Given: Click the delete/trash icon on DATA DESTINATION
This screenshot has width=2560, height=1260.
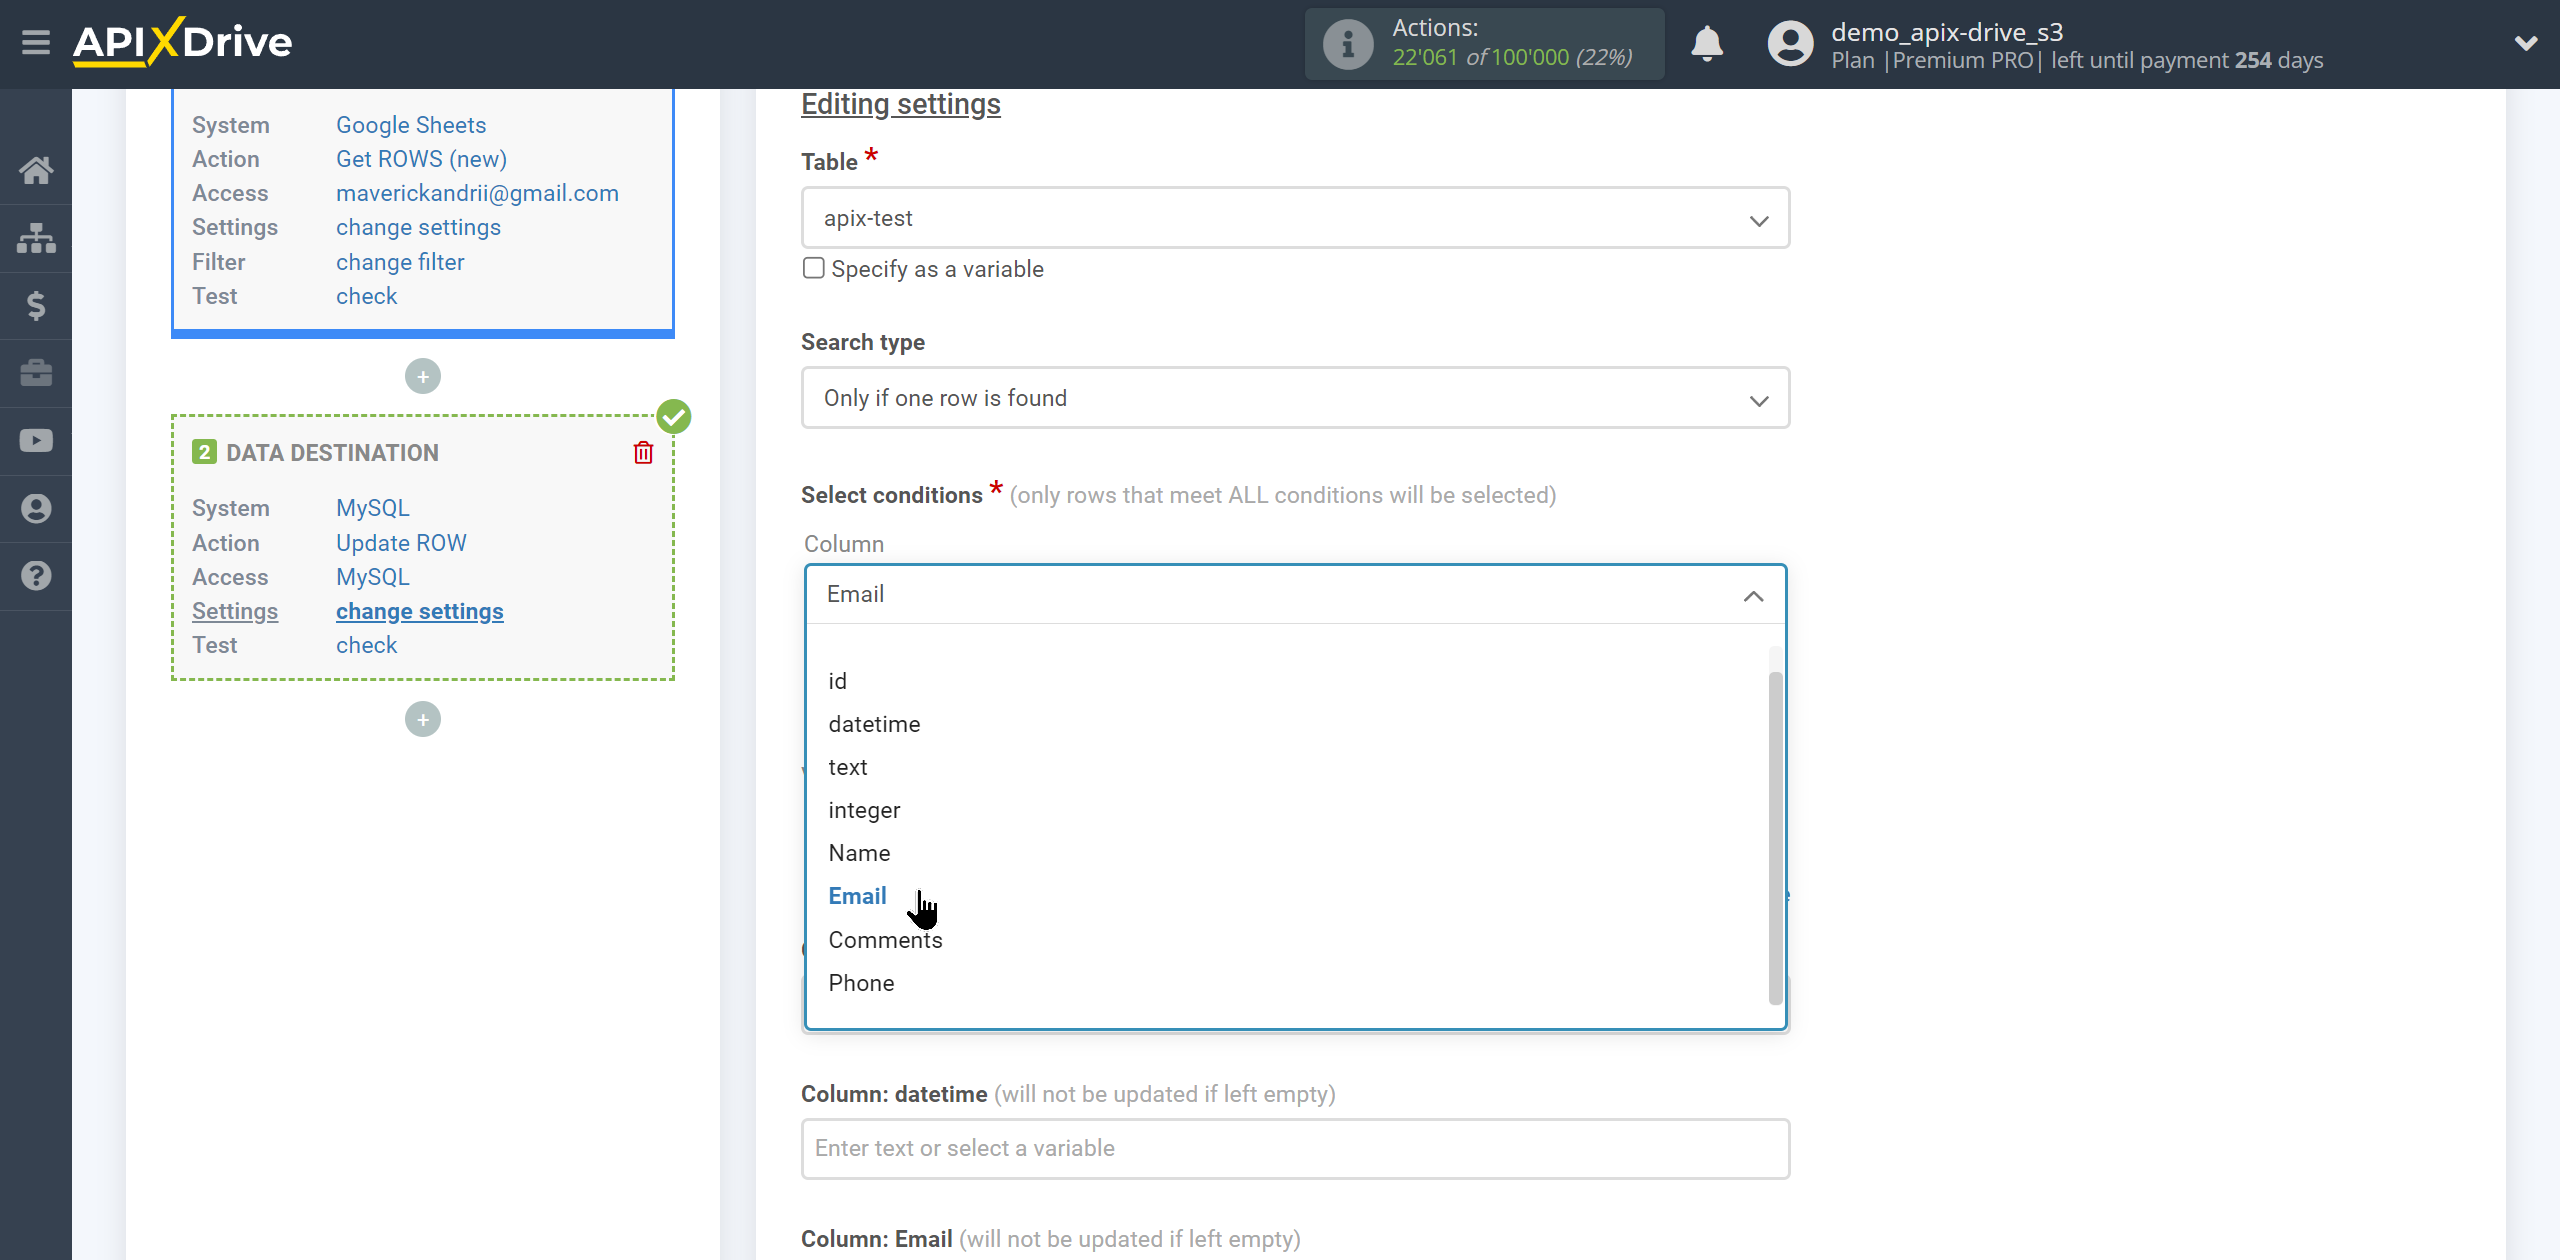Looking at the screenshot, I should click(x=643, y=452).
